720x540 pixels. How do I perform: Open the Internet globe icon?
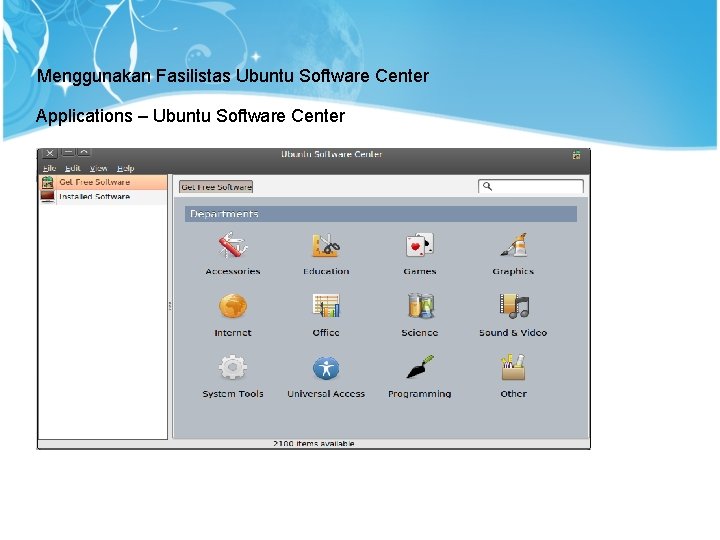[233, 306]
